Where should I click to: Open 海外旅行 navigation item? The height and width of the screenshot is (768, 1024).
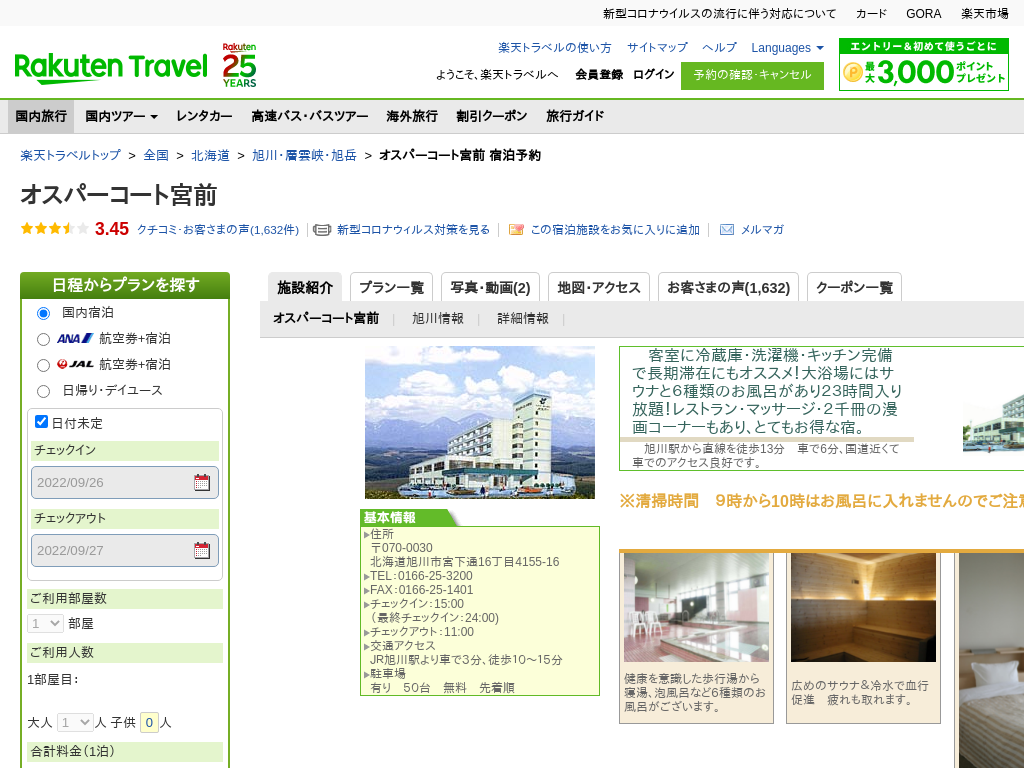coord(412,116)
